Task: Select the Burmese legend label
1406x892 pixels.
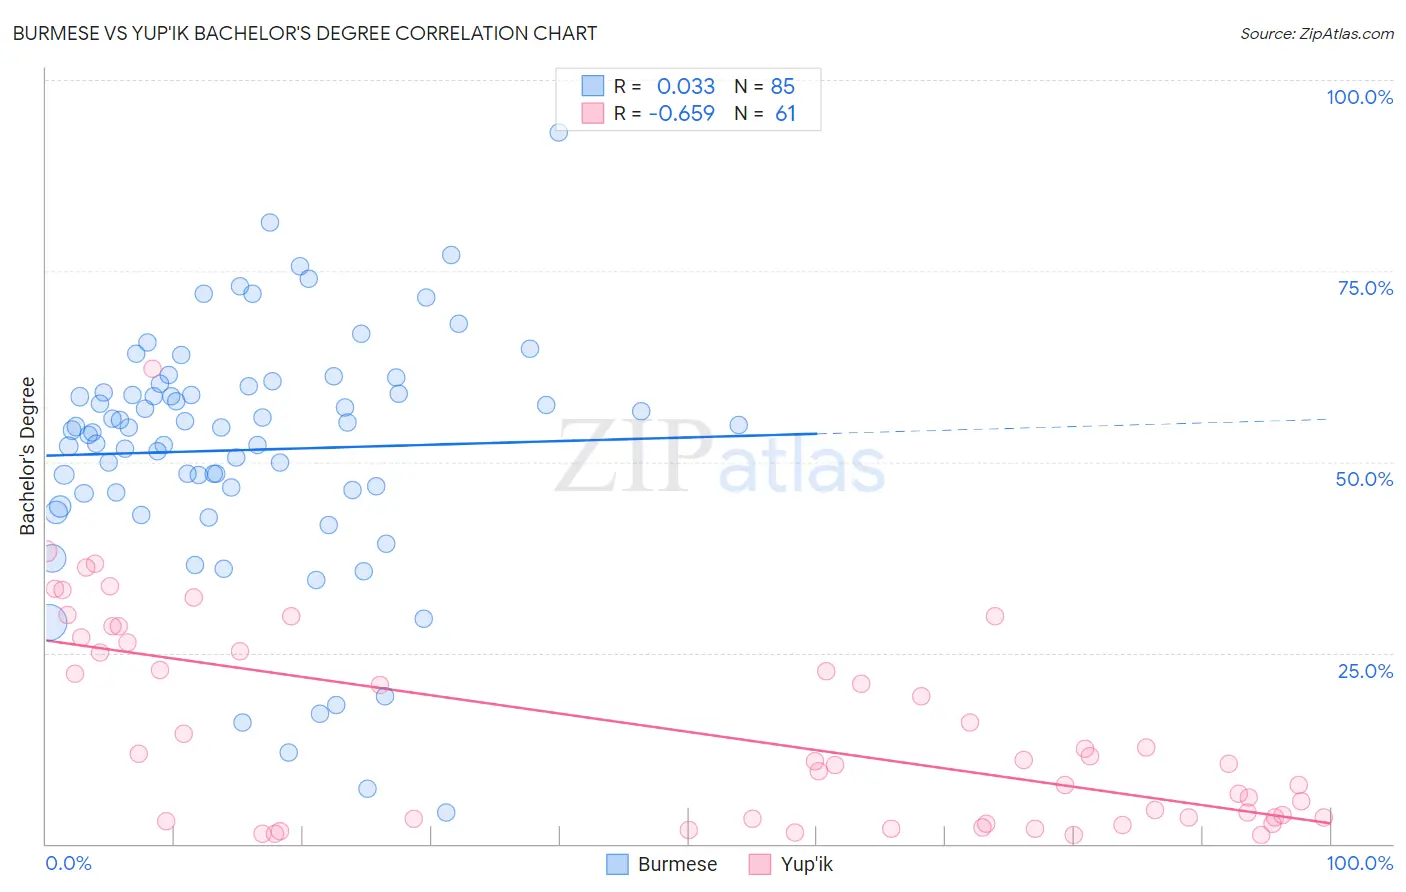Action: click(677, 864)
